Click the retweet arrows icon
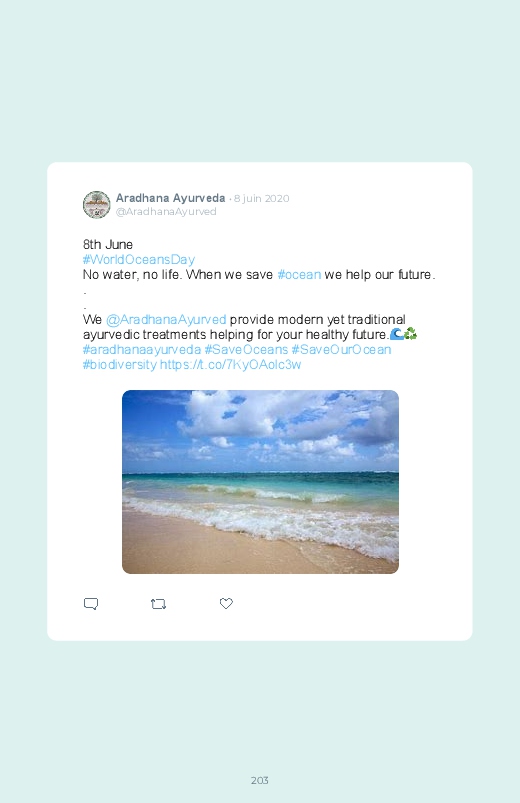 point(158,604)
